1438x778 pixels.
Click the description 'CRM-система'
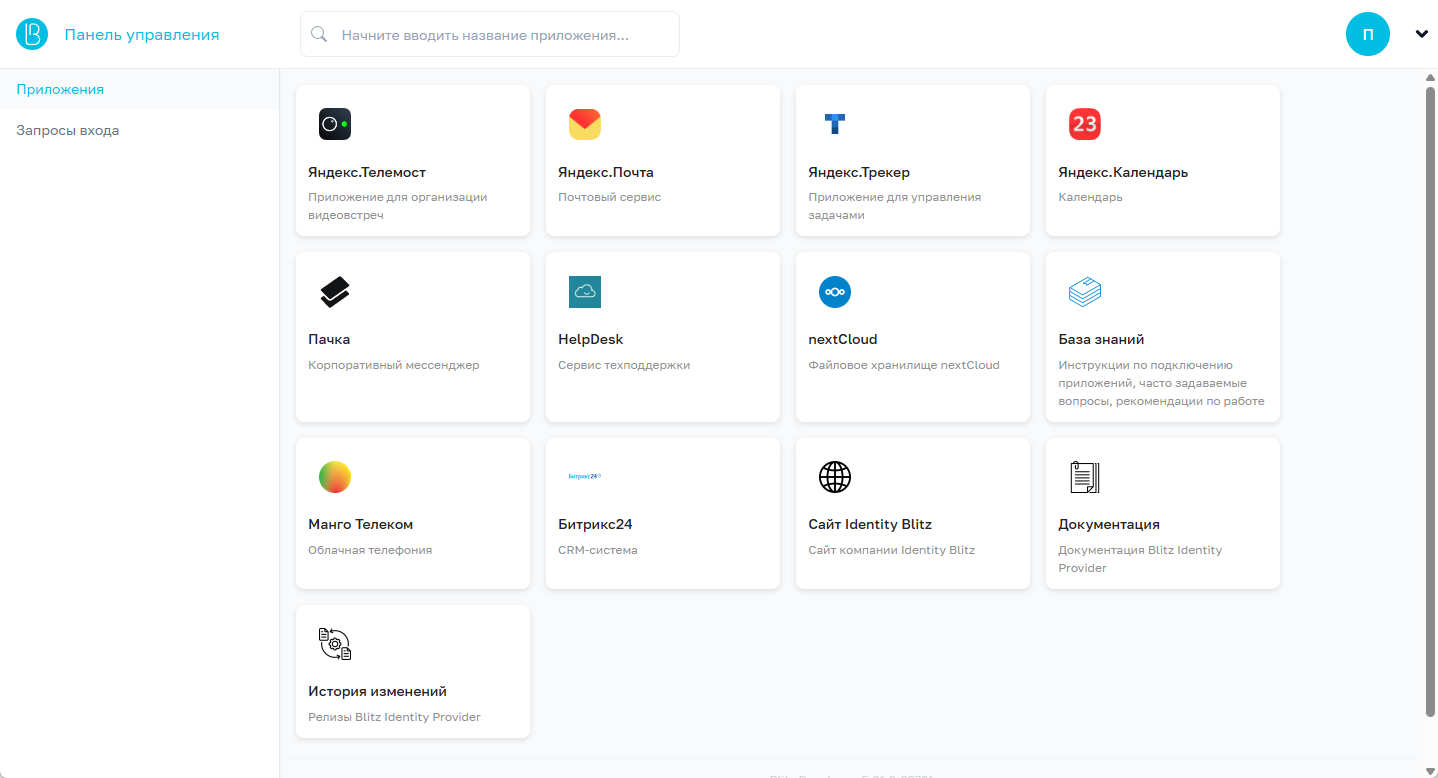(598, 551)
